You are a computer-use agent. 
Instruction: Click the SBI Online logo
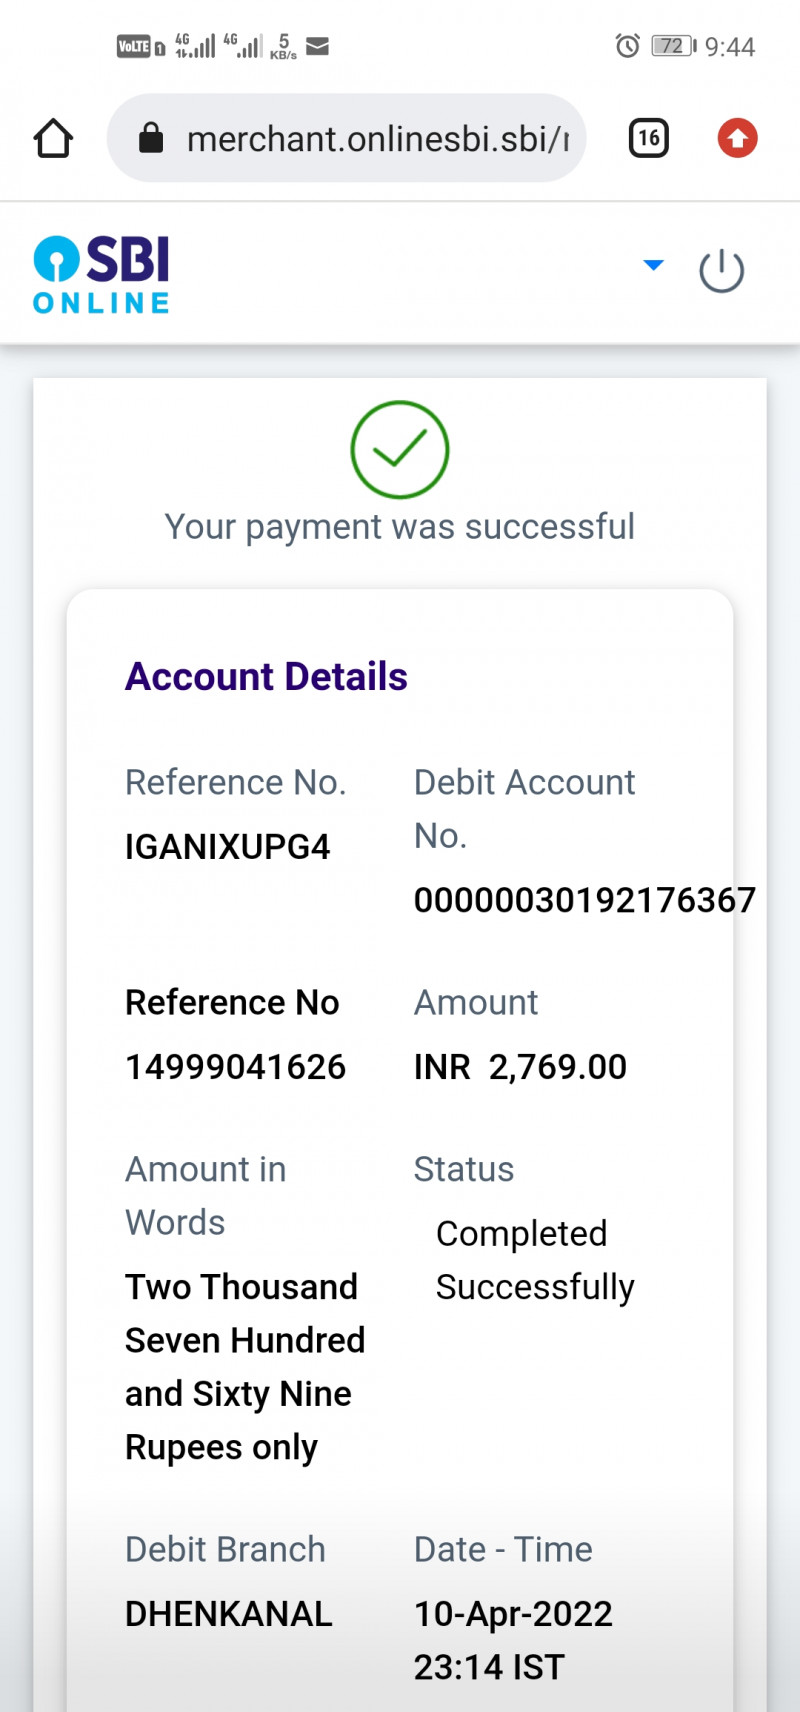point(101,274)
